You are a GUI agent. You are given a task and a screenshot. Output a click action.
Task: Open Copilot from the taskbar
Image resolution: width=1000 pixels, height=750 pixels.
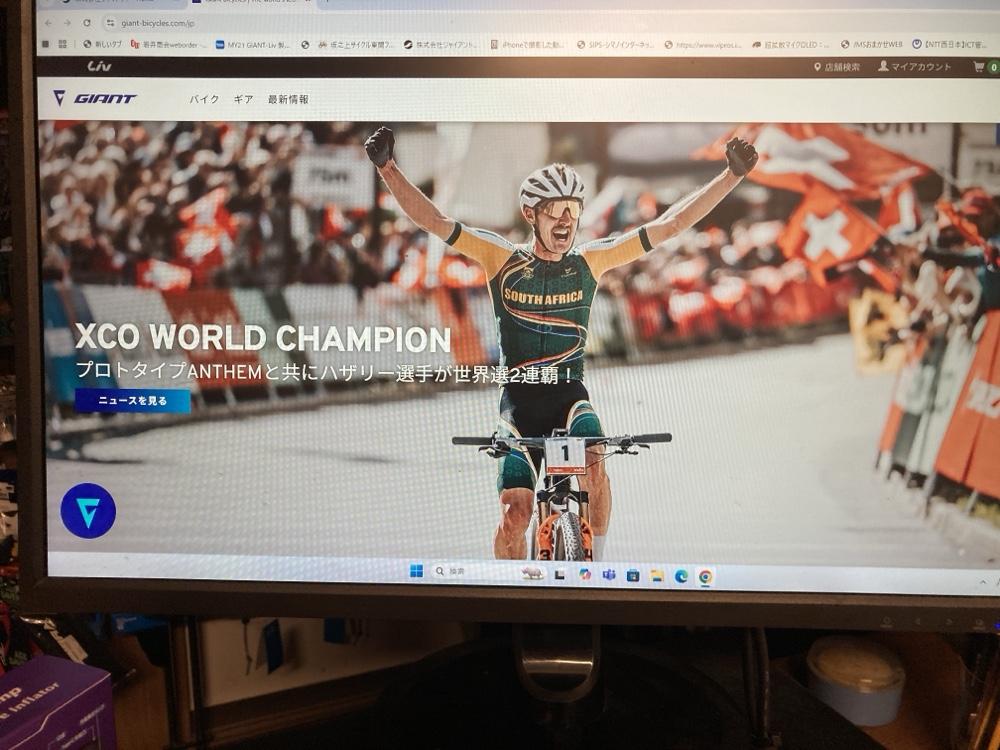584,575
